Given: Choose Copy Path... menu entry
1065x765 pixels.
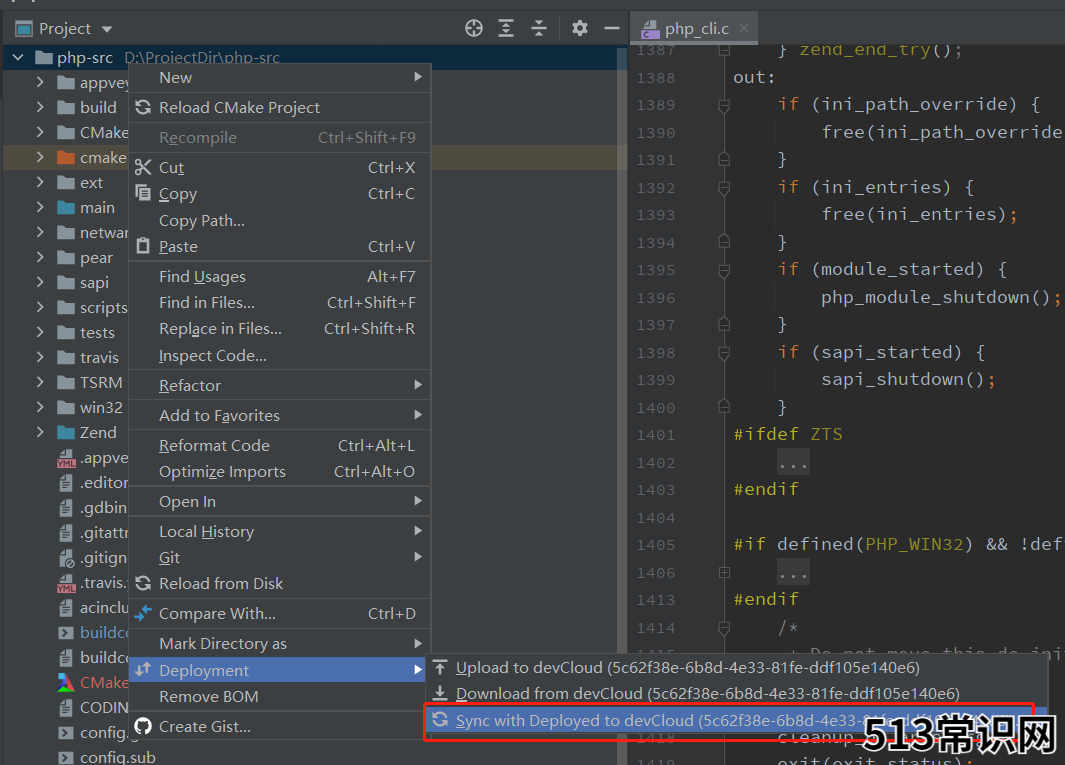Looking at the screenshot, I should coord(280,221).
